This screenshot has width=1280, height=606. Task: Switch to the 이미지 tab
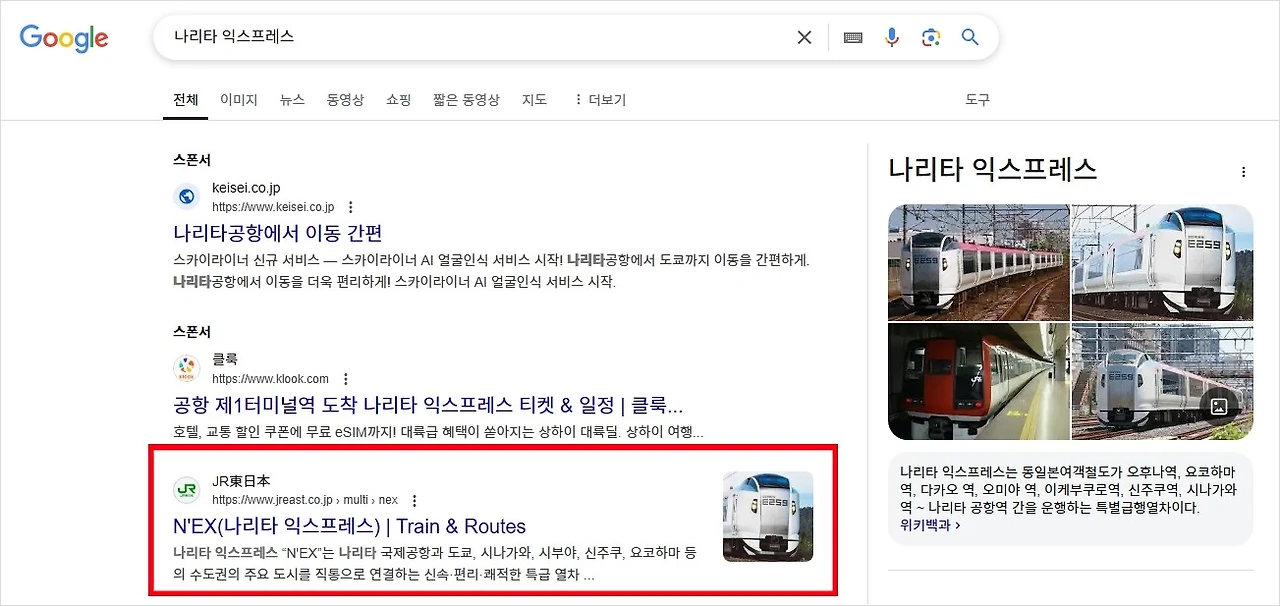[239, 100]
